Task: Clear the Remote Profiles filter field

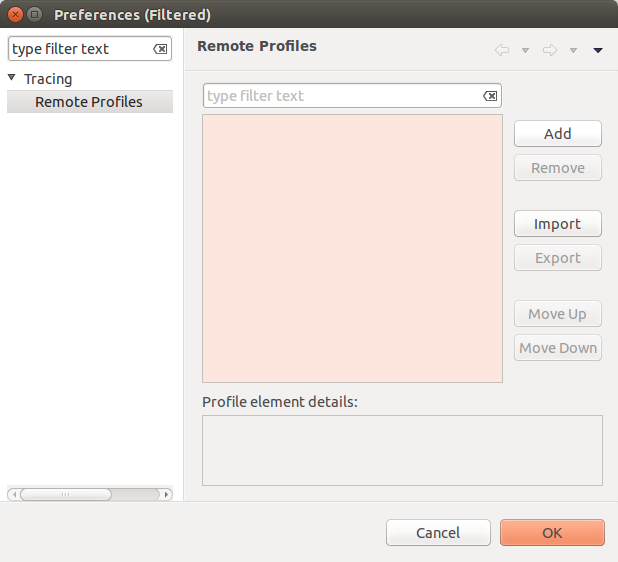Action: coord(490,96)
